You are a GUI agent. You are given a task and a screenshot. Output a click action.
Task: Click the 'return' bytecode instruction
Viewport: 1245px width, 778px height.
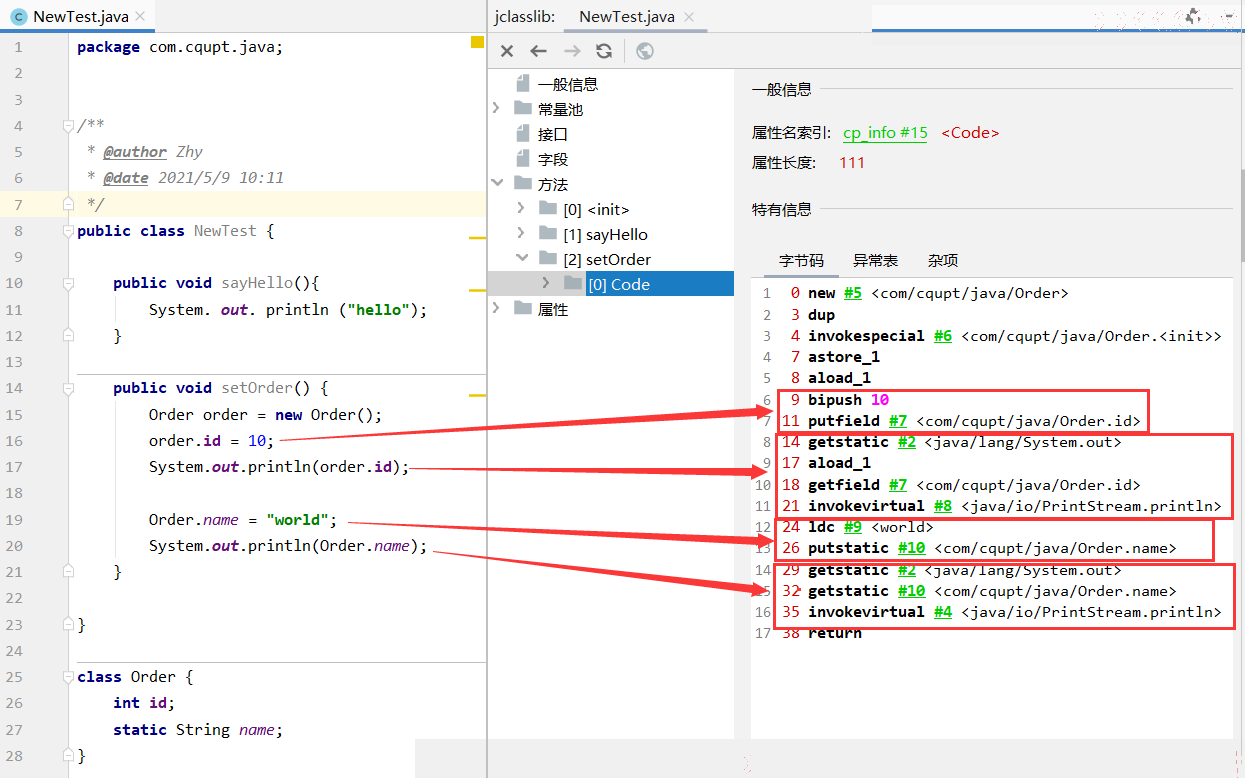[834, 633]
